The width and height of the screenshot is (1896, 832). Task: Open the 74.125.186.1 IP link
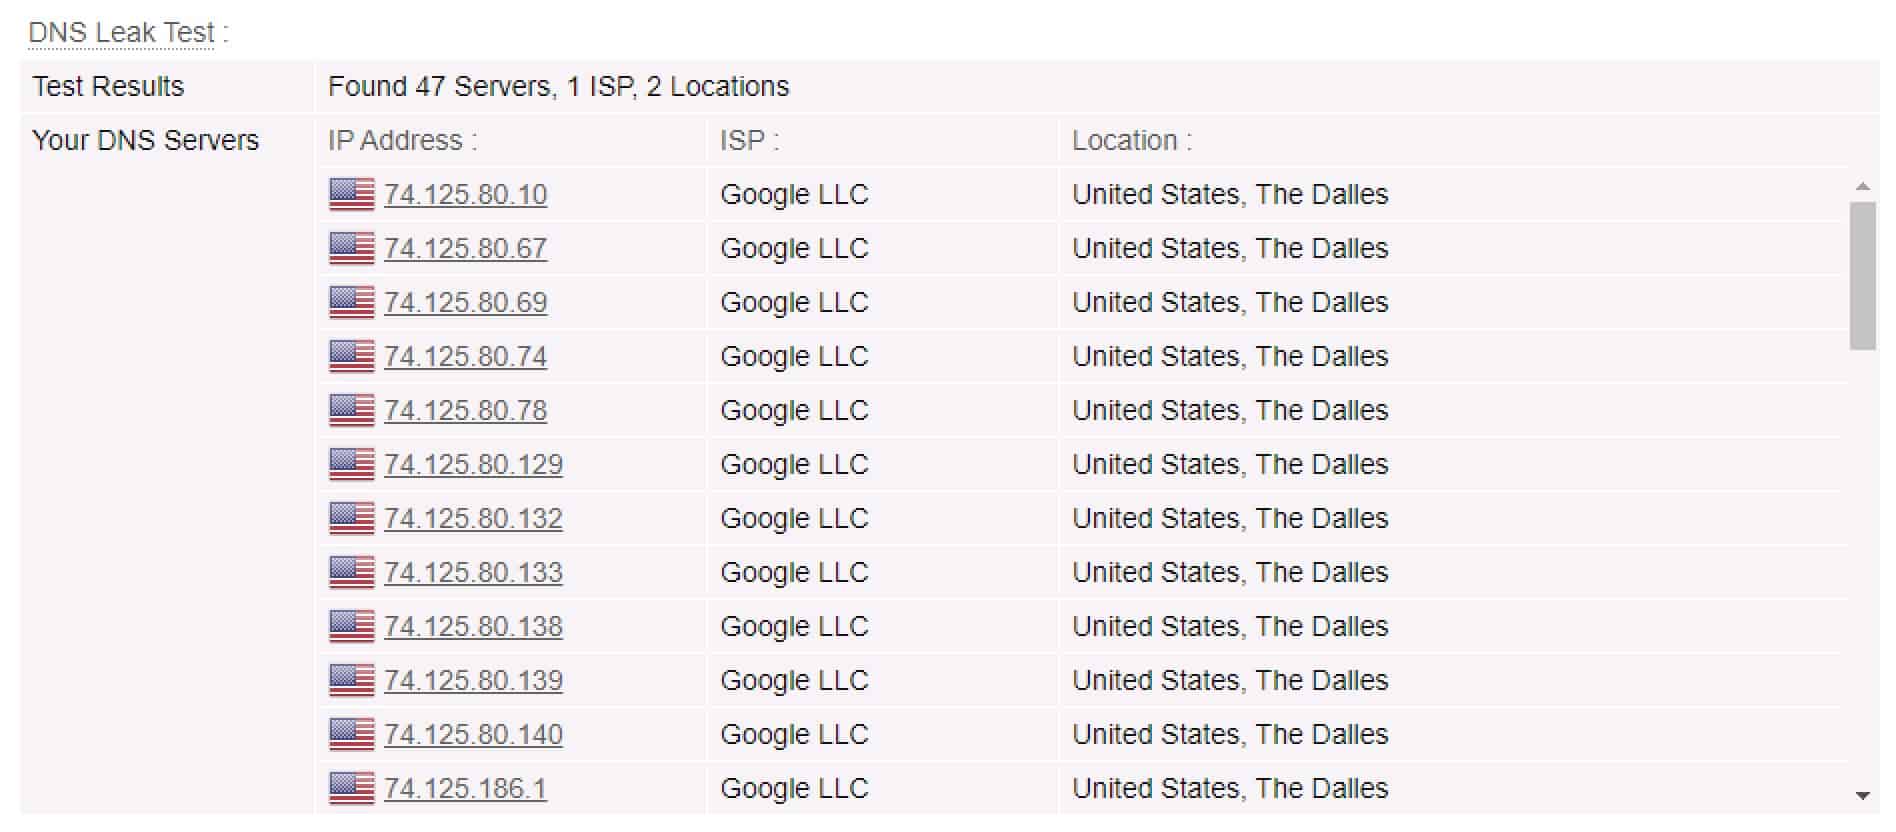tap(465, 788)
